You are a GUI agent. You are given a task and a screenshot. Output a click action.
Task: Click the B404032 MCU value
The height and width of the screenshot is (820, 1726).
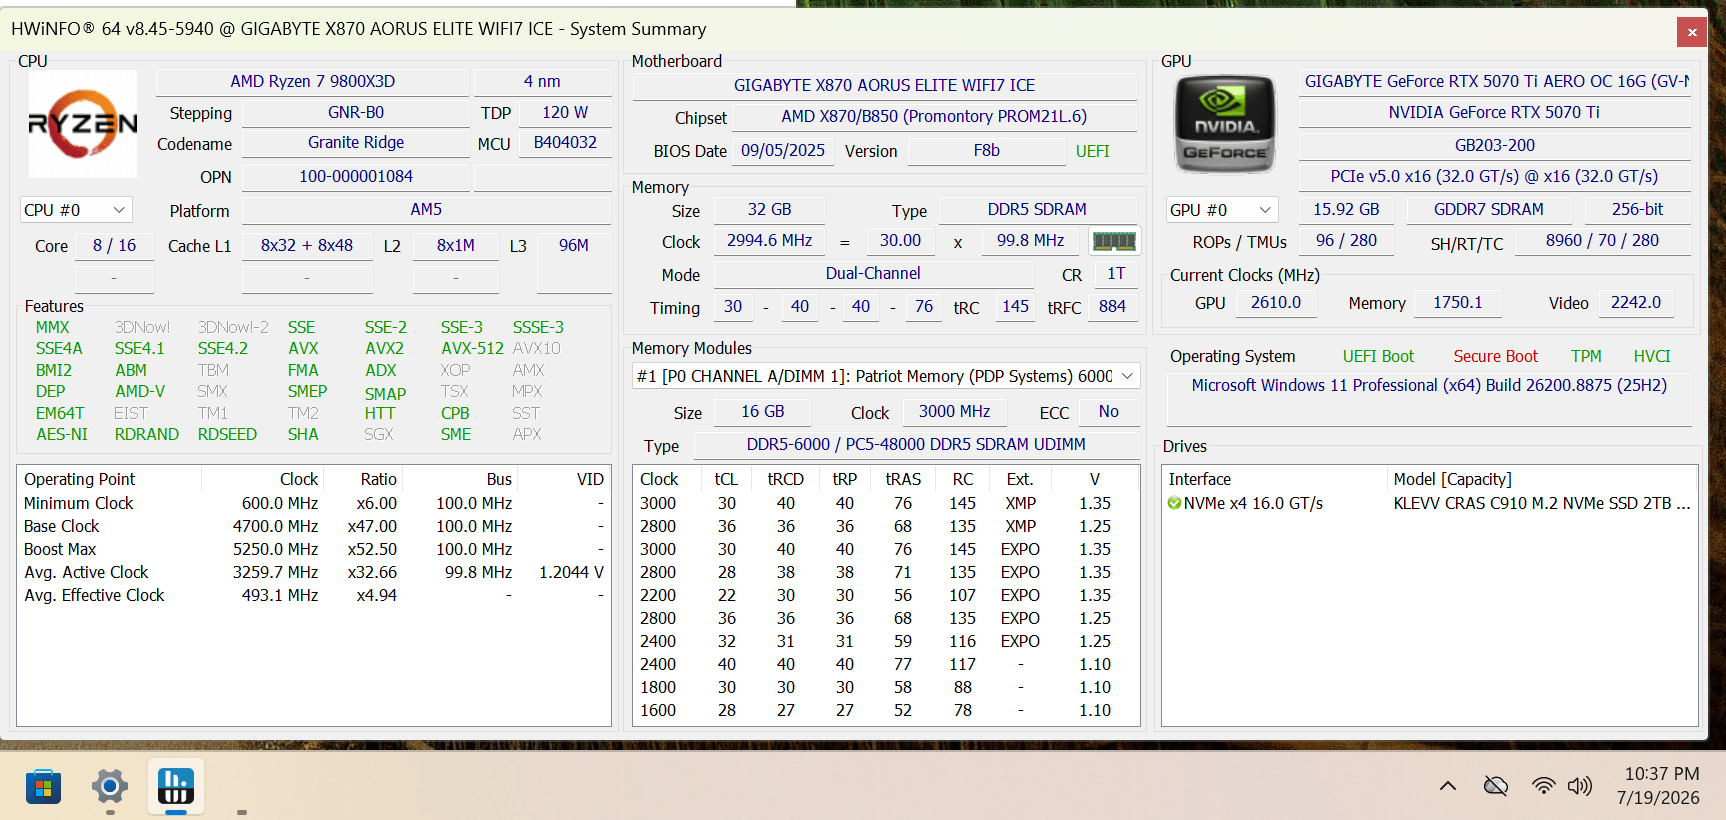[x=565, y=142]
